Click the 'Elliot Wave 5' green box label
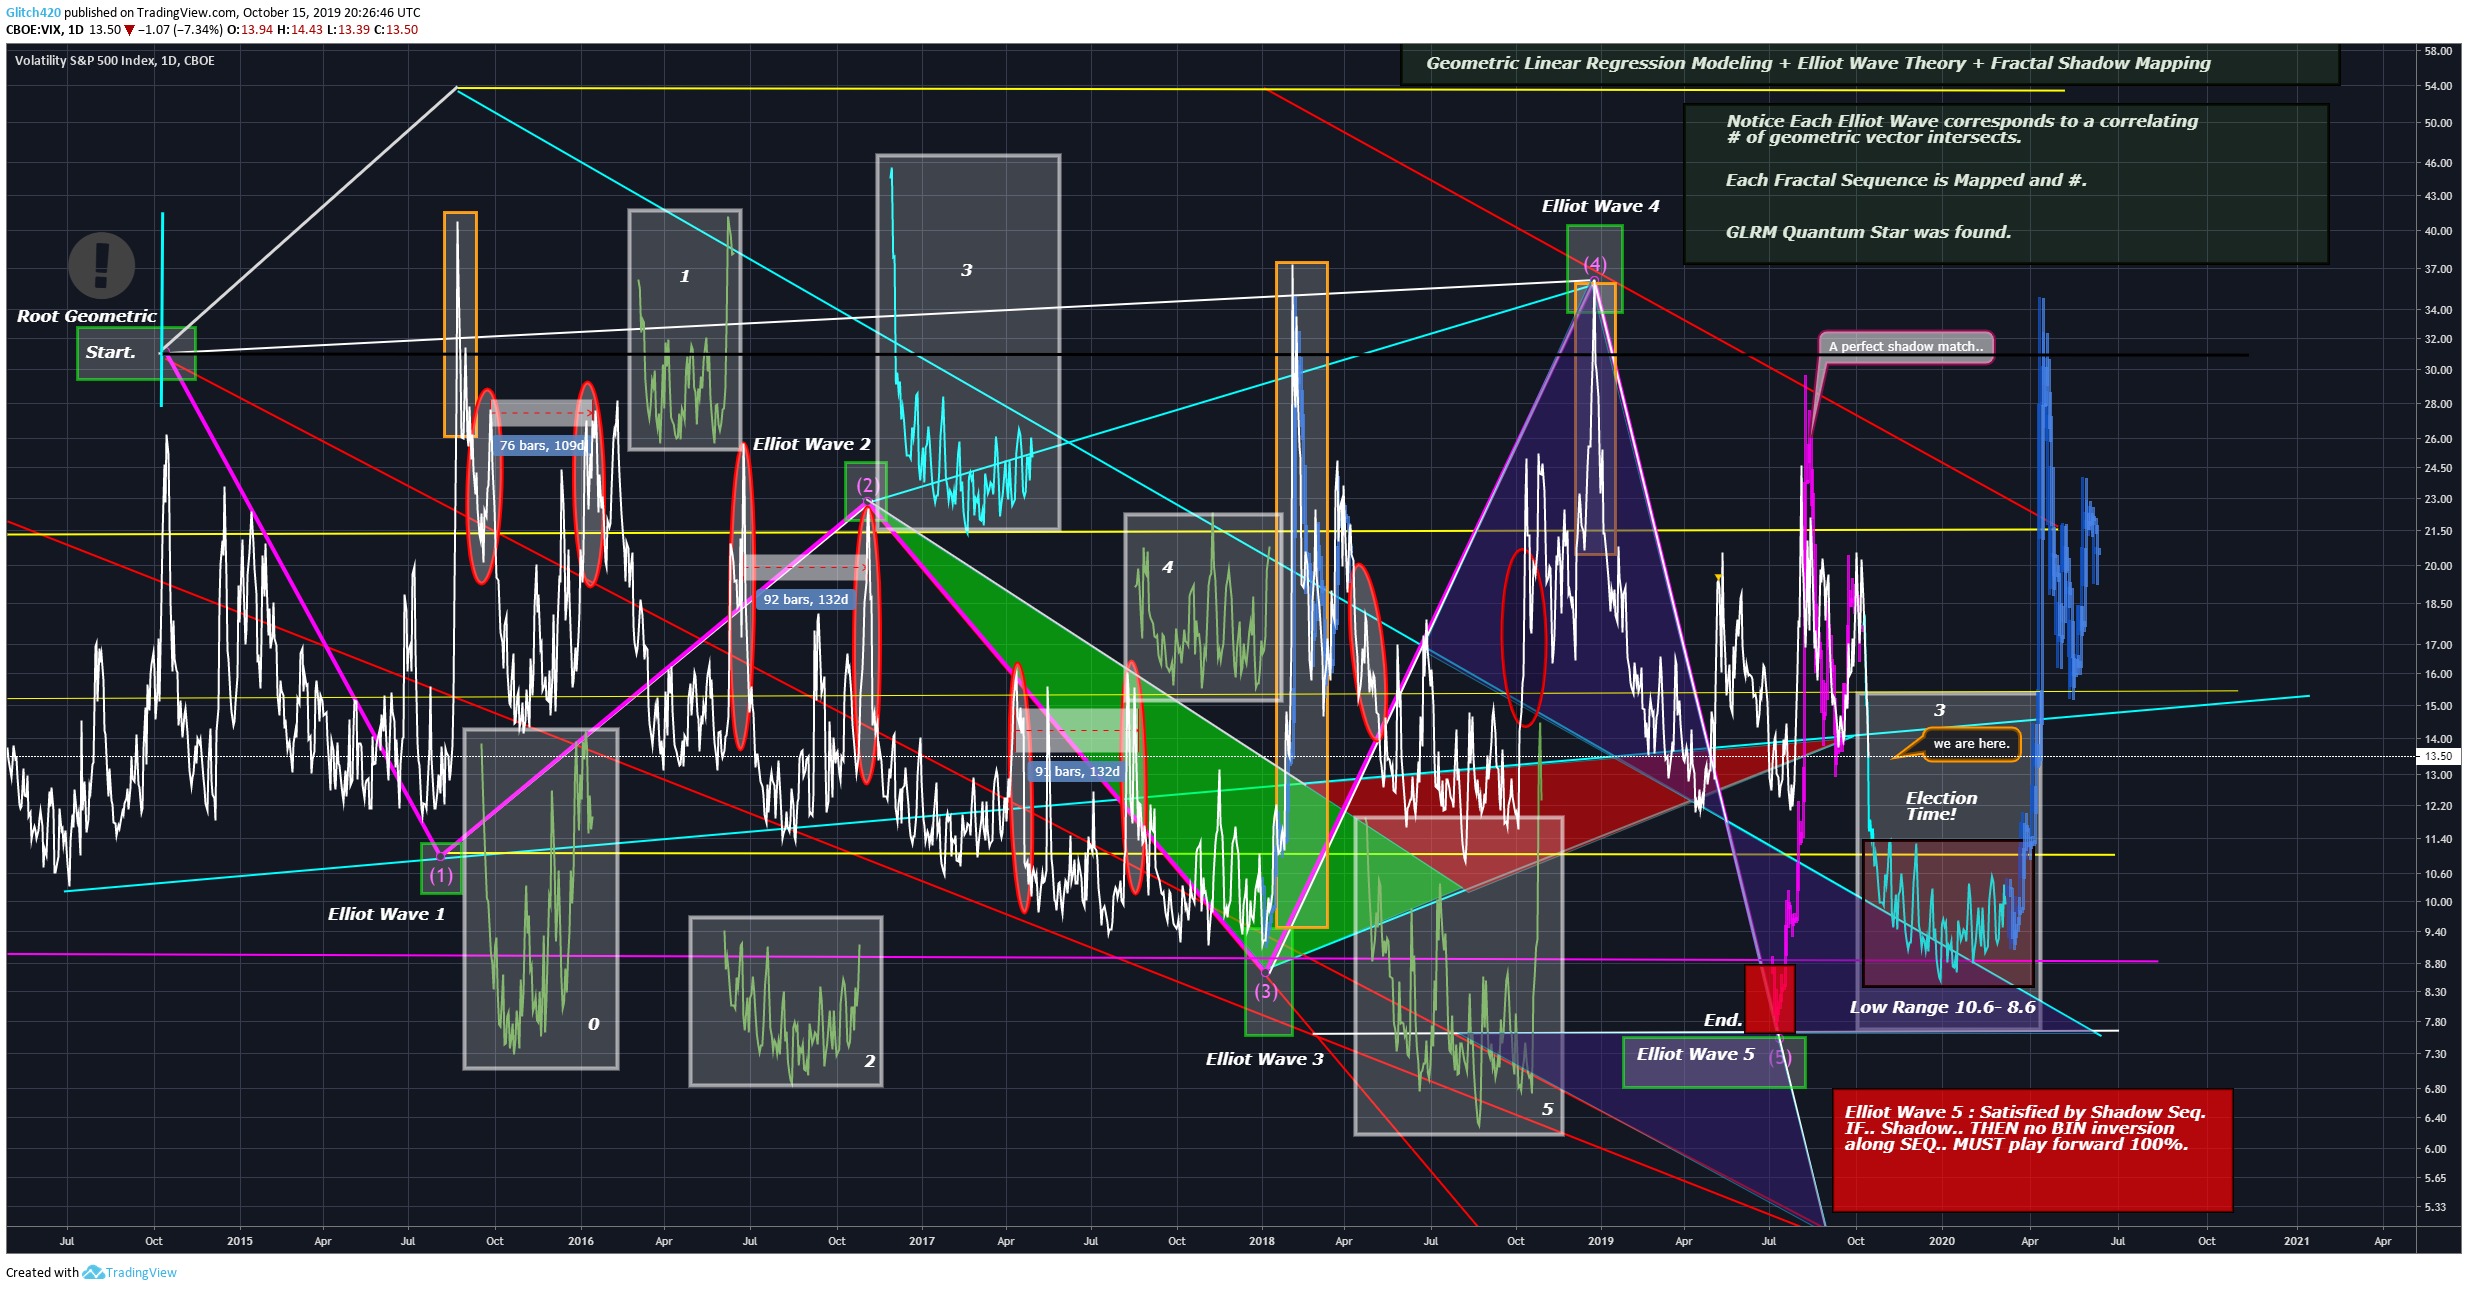Viewport: 2468px width, 1290px height. coord(1714,1062)
